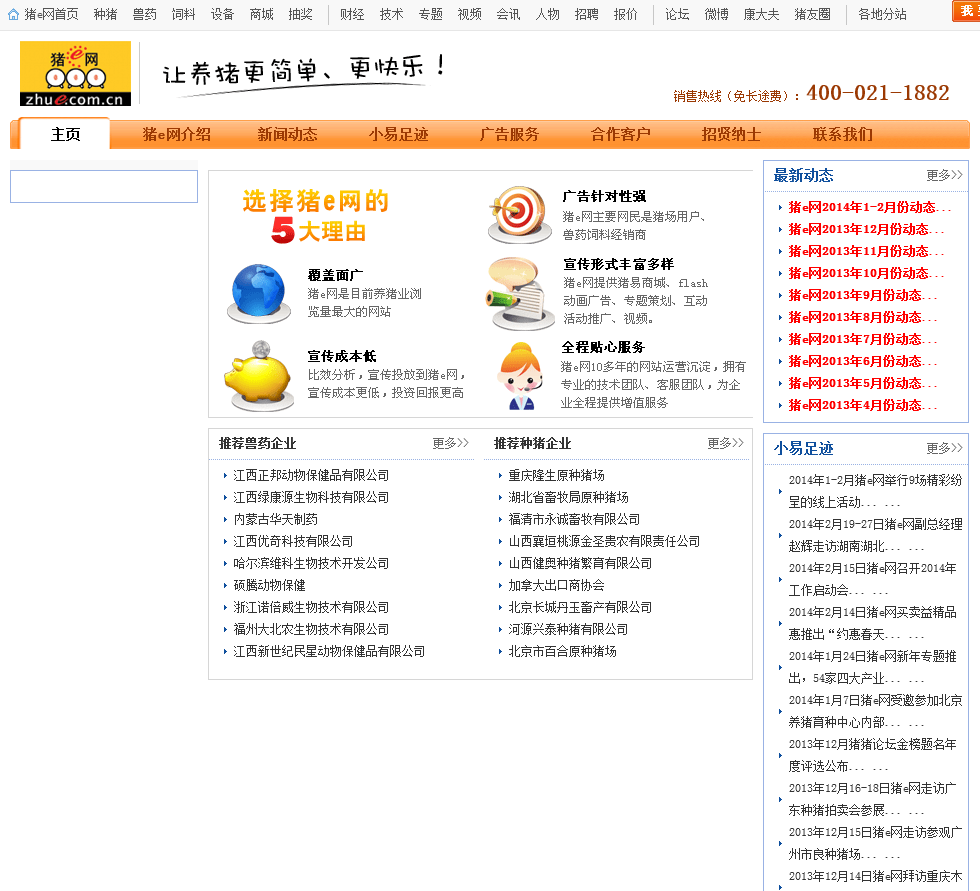Viewport: 980px width, 891px height.
Task: Switch to the 新闻动态 tab
Action: point(288,134)
